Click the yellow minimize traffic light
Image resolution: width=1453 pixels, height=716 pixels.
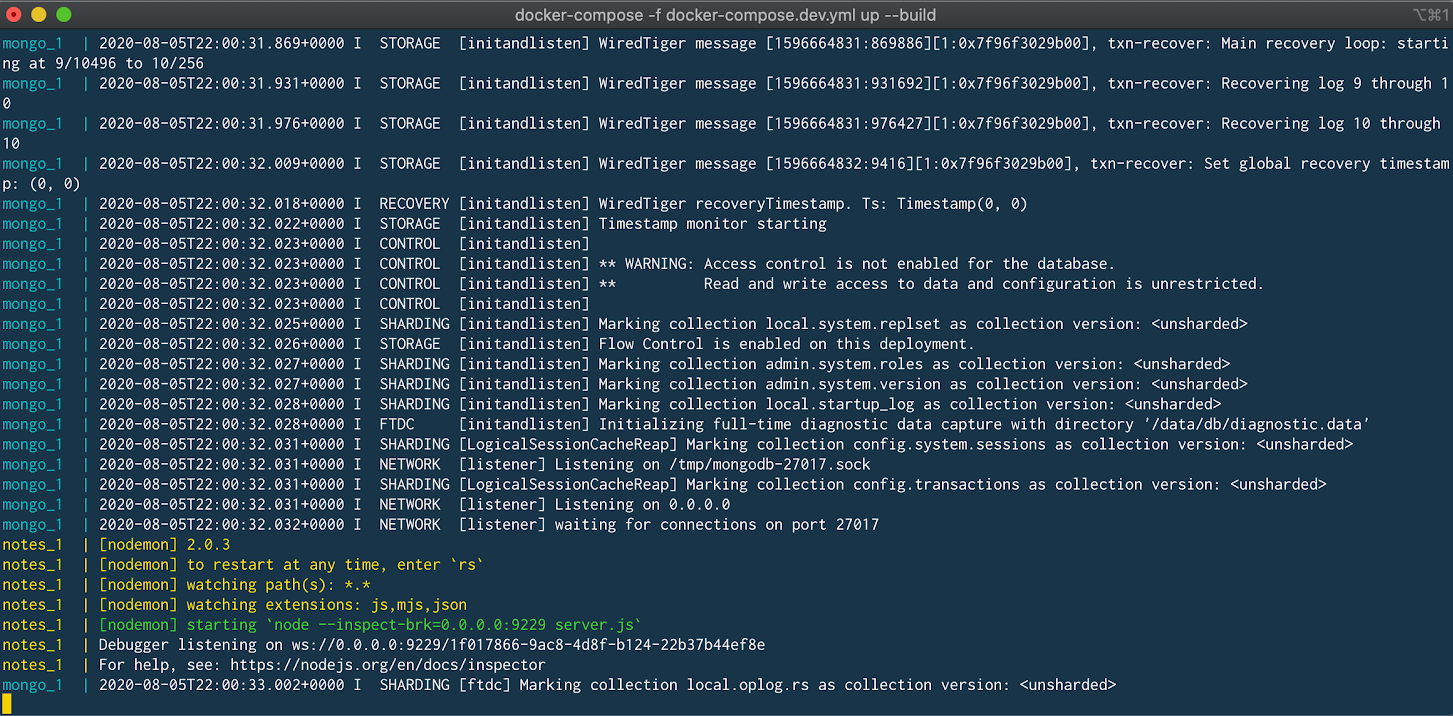(41, 15)
